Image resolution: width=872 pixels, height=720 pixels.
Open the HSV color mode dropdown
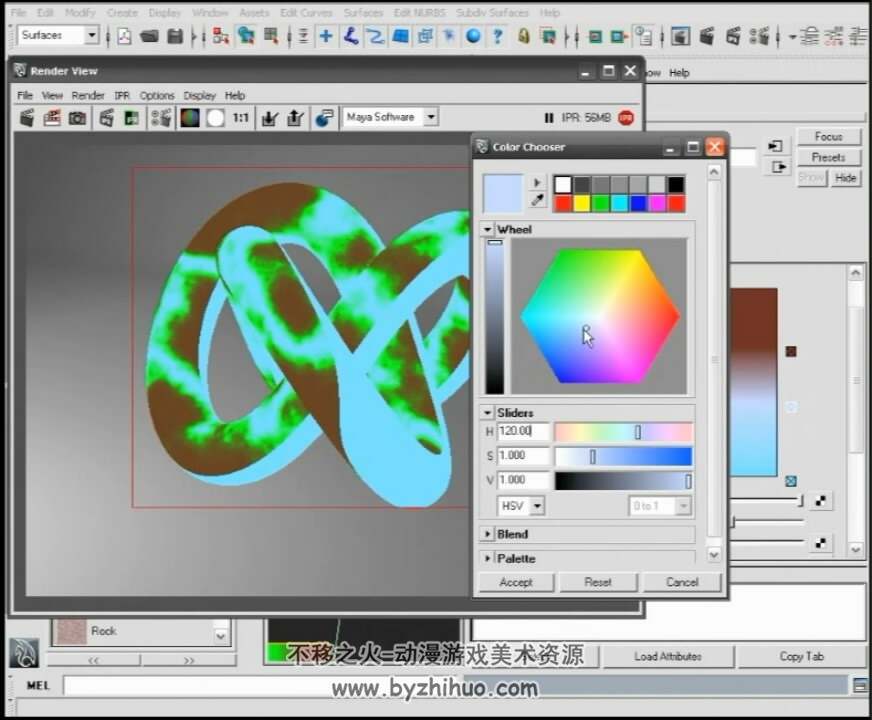tap(537, 506)
